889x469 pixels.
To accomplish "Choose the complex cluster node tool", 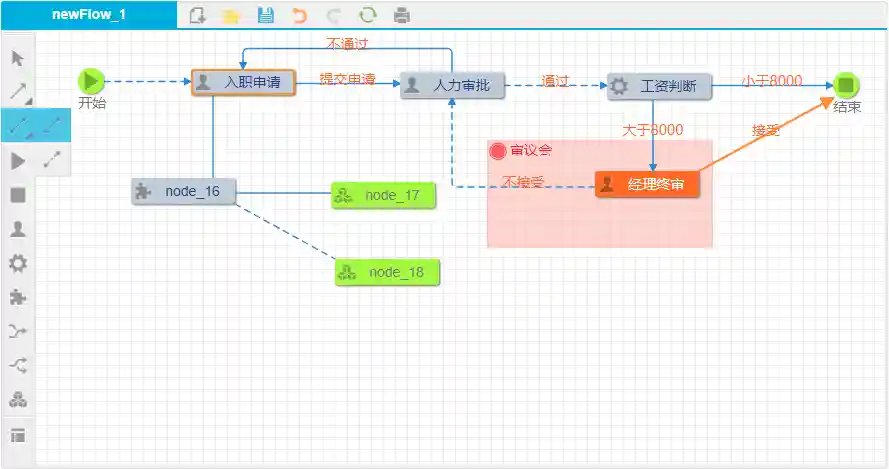I will click(18, 400).
